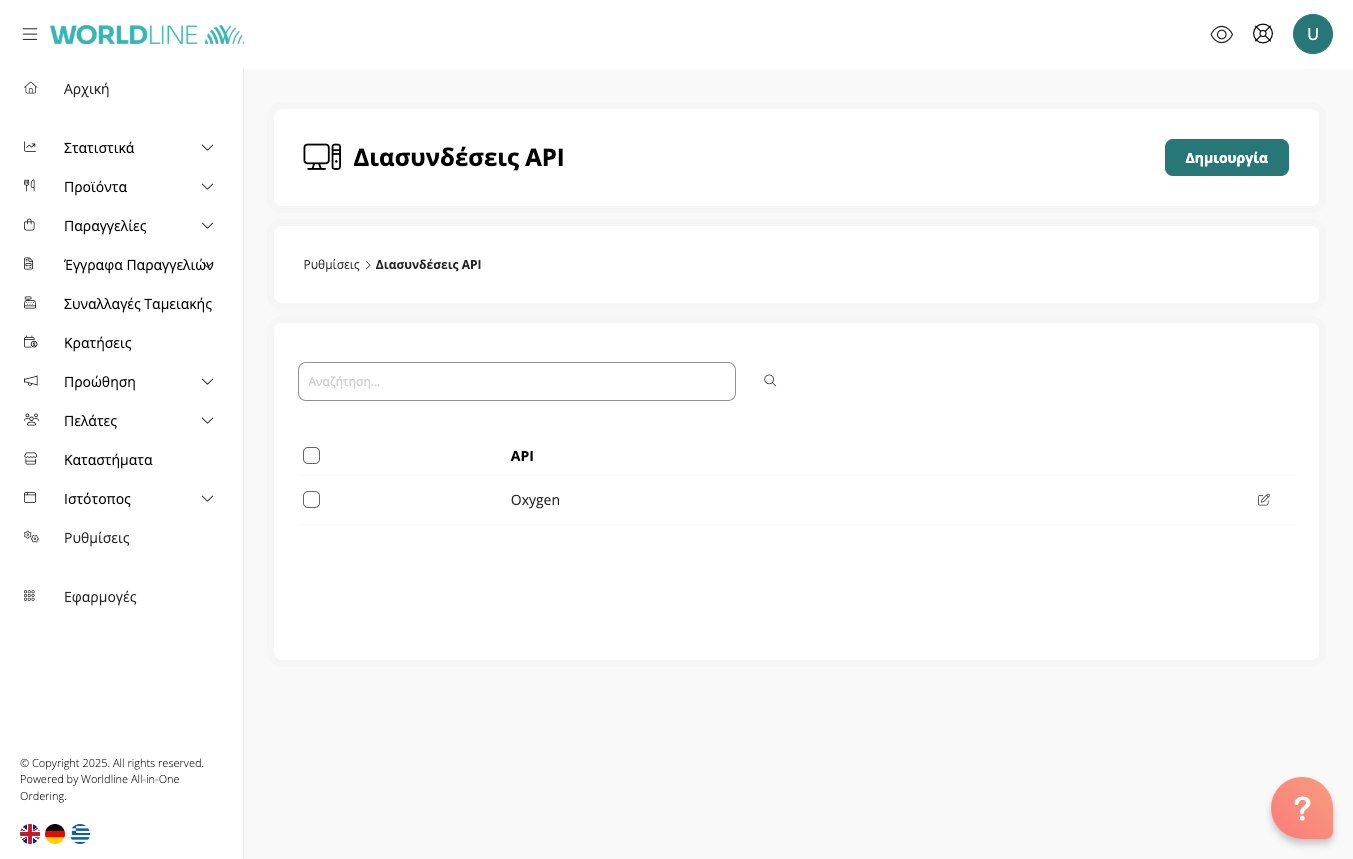The height and width of the screenshot is (859, 1353).
Task: Open the user avatar menu
Action: [1312, 34]
